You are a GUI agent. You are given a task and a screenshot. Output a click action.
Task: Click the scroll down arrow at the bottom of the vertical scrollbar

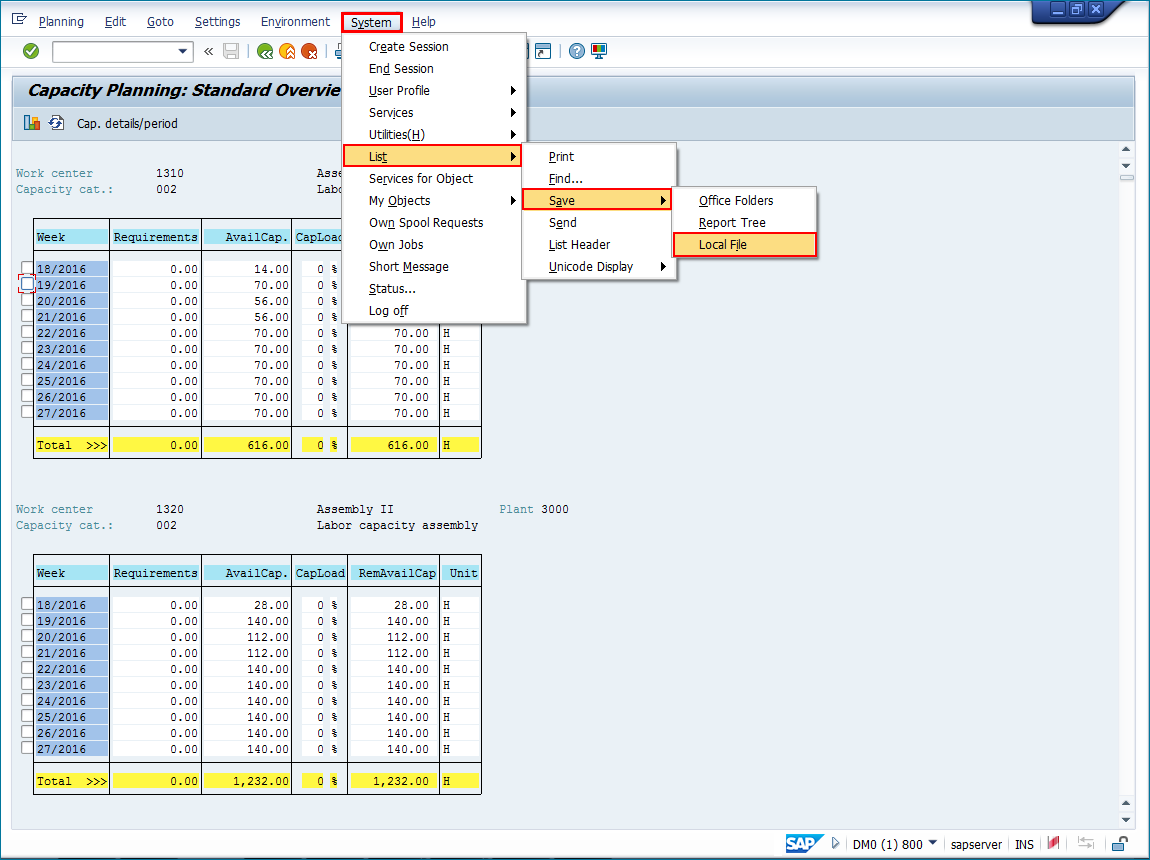click(x=1126, y=820)
